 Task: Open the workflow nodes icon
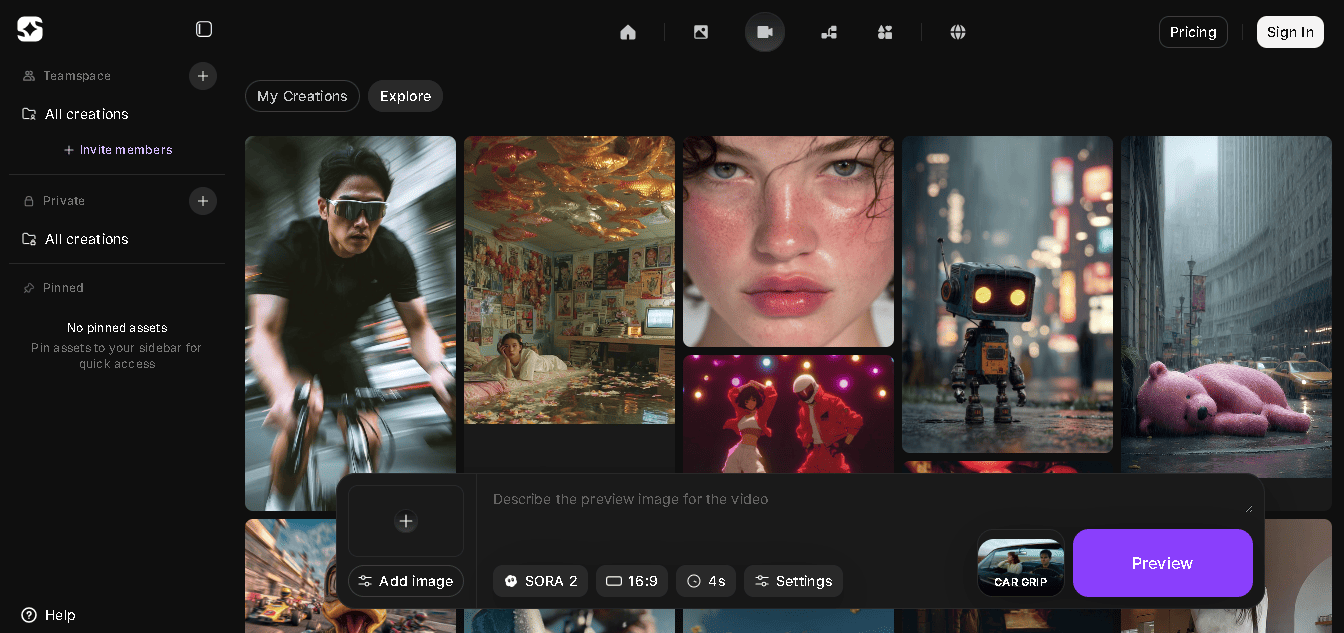click(x=829, y=32)
